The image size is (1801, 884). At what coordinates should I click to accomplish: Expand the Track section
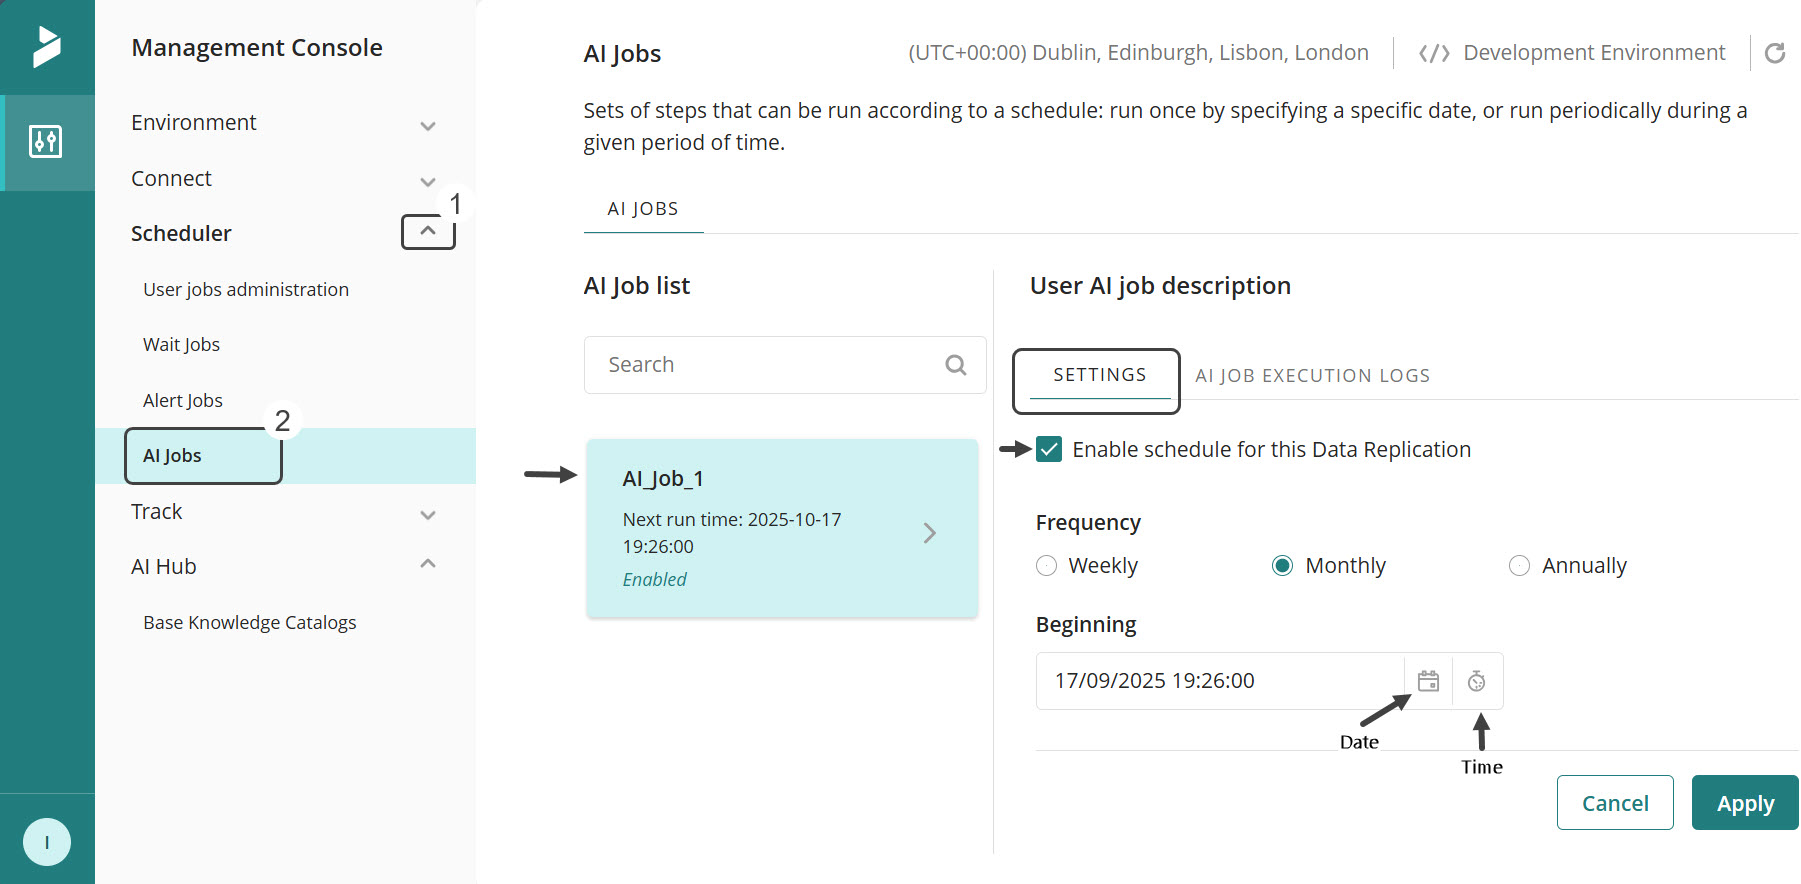pos(428,514)
